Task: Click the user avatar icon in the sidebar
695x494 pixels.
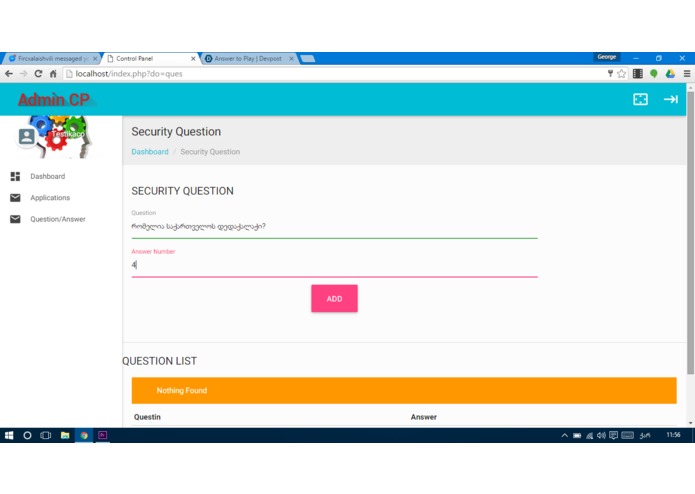Action: tap(27, 136)
